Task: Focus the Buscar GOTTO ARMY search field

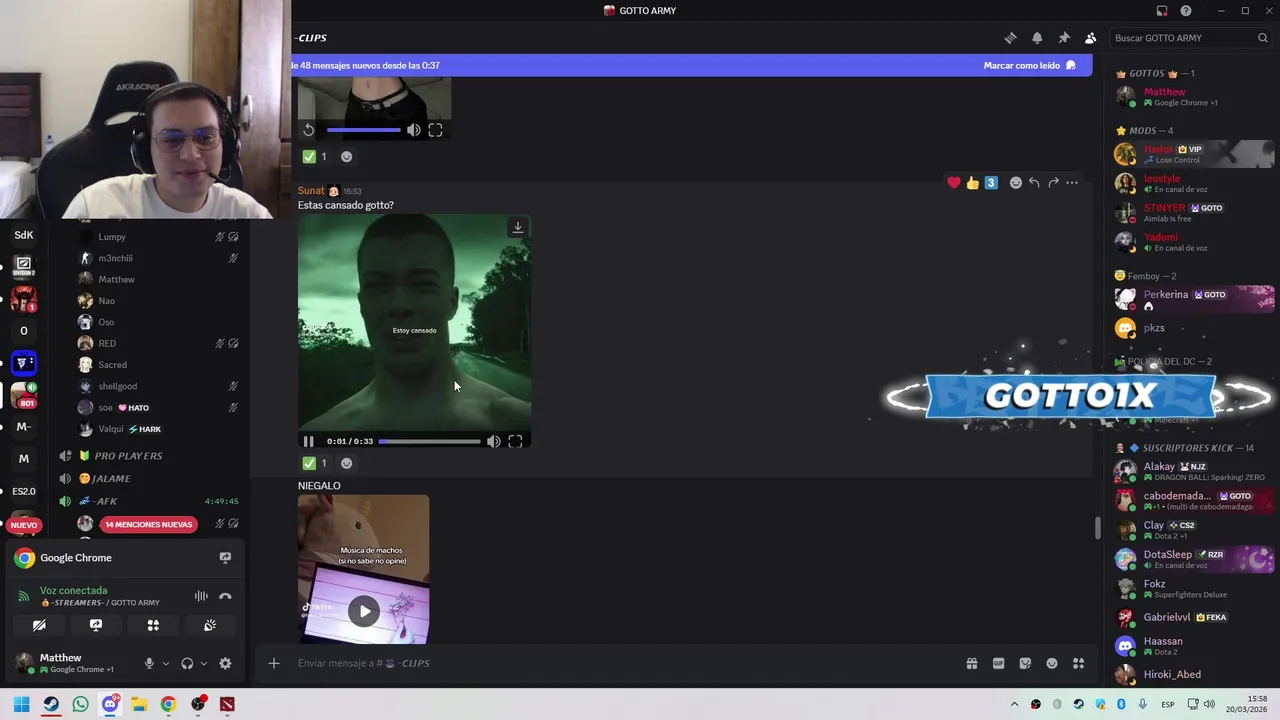Action: [x=1189, y=38]
